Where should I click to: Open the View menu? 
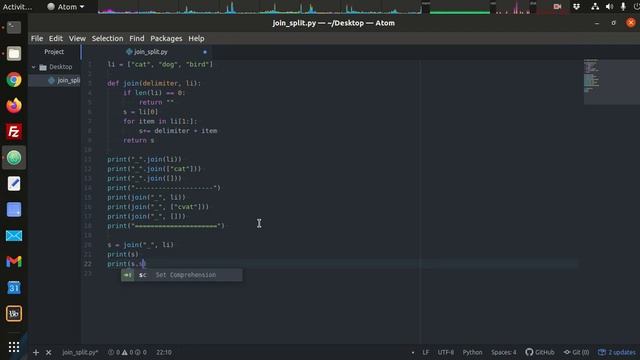coord(77,38)
